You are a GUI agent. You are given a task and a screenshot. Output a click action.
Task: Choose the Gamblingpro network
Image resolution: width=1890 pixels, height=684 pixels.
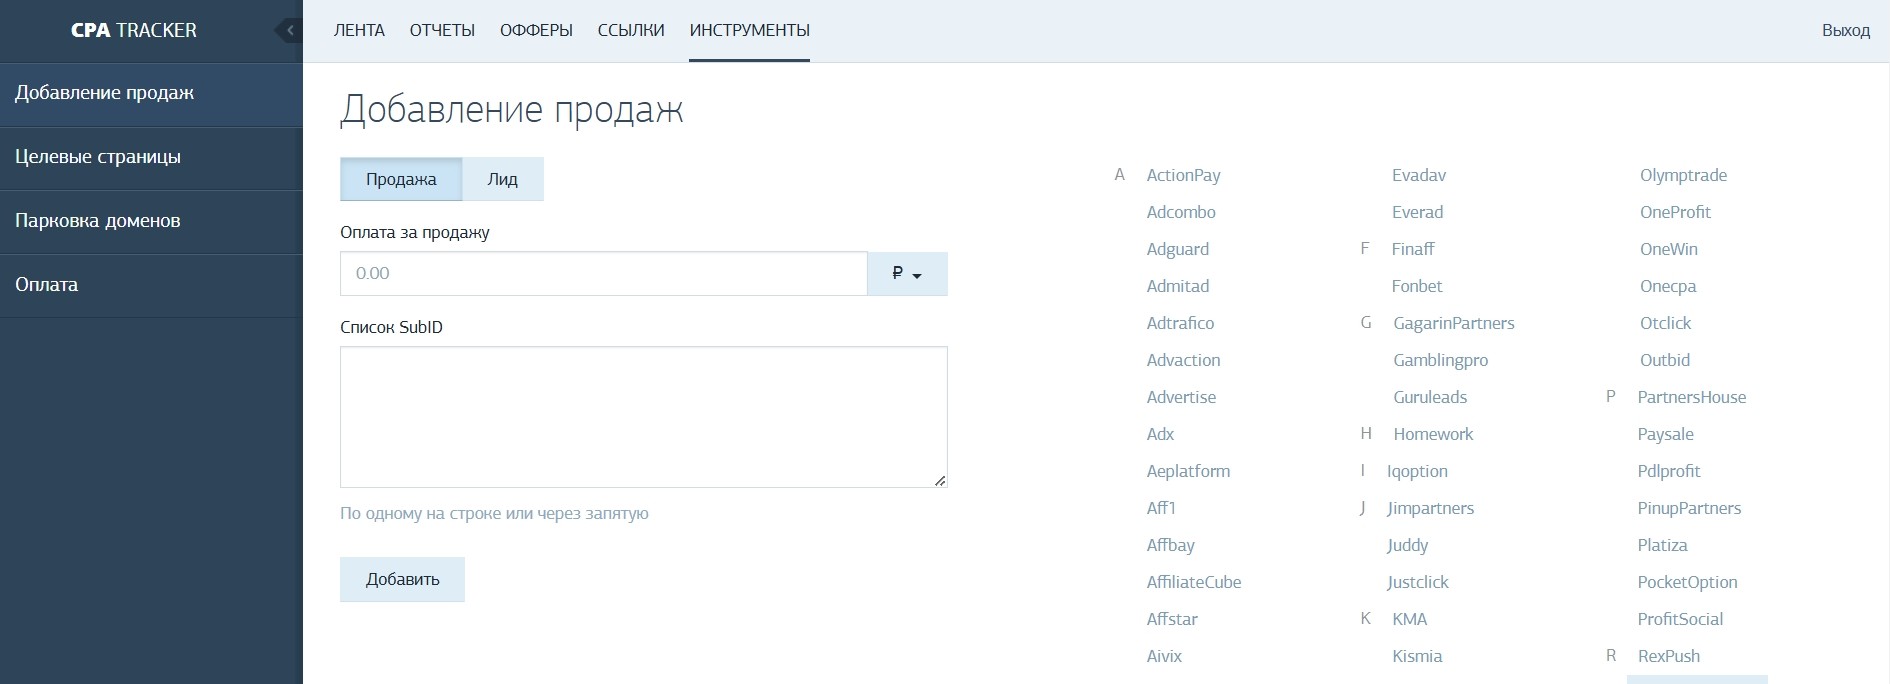click(1441, 360)
